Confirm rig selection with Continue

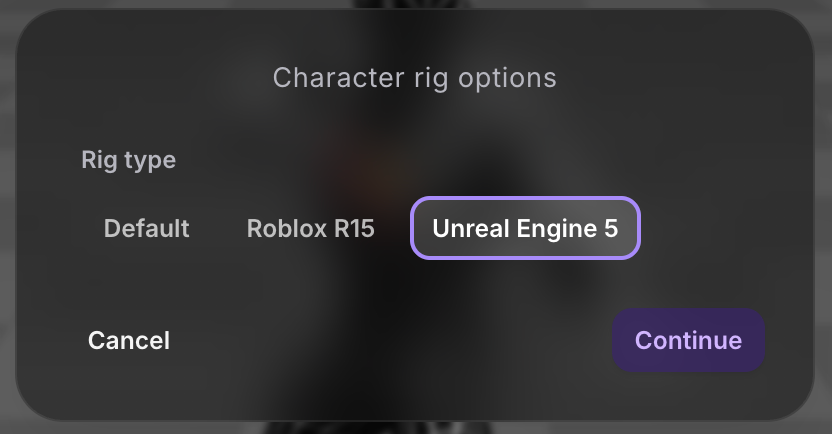pos(688,340)
